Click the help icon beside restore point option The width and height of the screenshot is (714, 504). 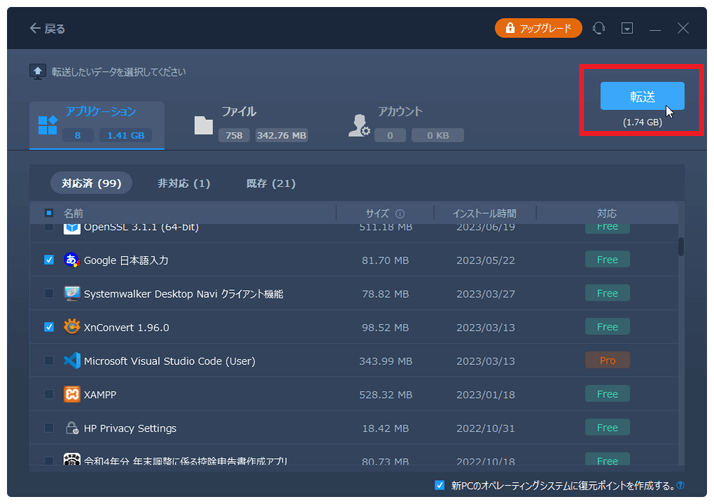(680, 486)
